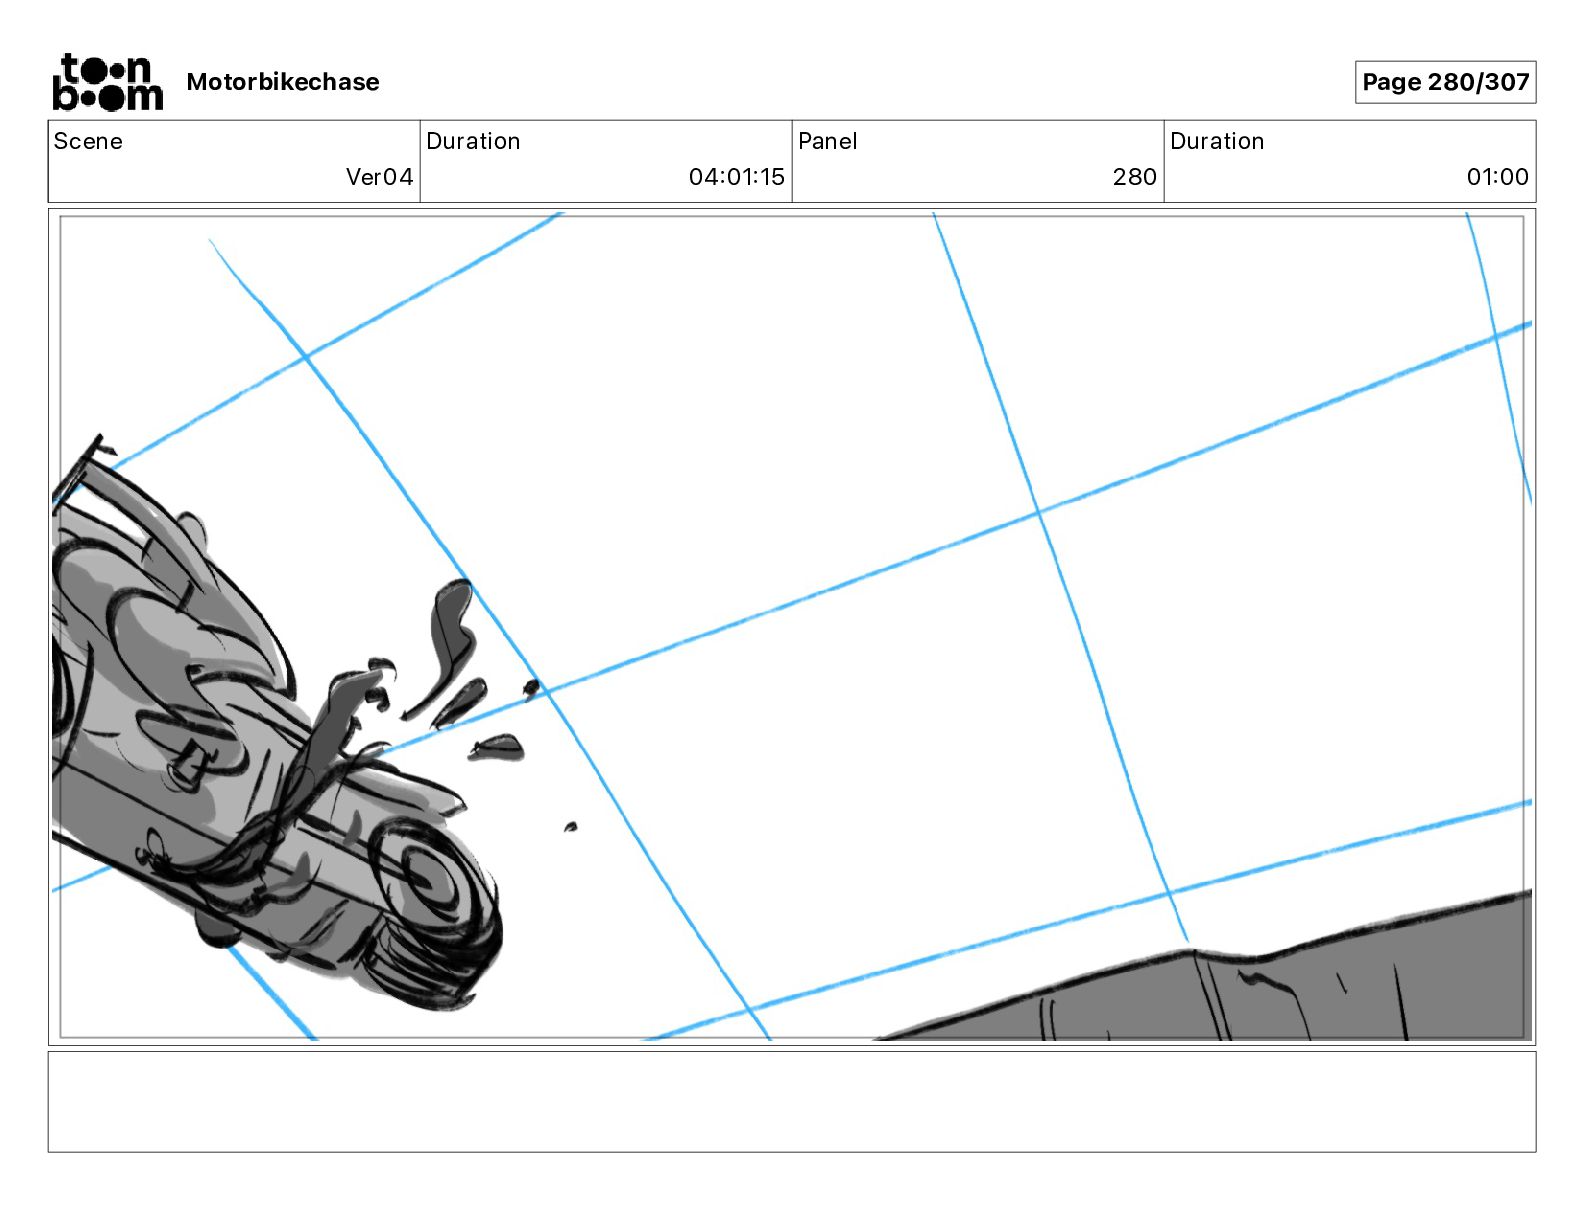Click the "Scene" header label
This screenshot has height=1224, width=1584.
88,141
